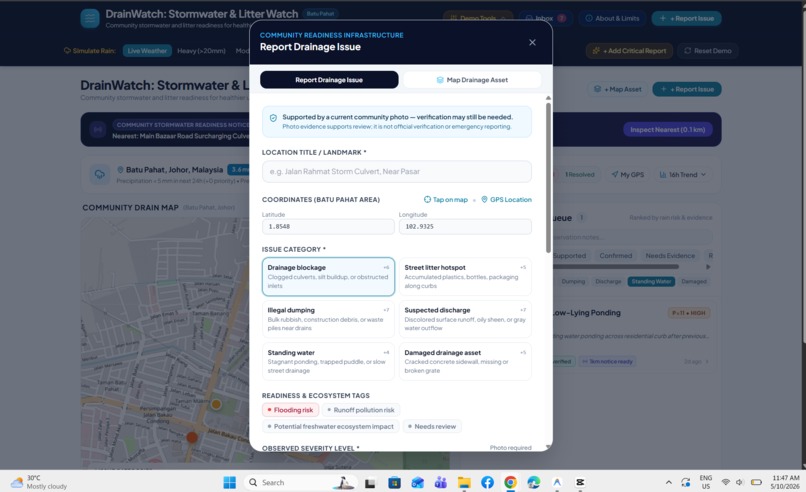Use the Tap on map link
Viewport: 806px width, 492px height.
point(446,199)
